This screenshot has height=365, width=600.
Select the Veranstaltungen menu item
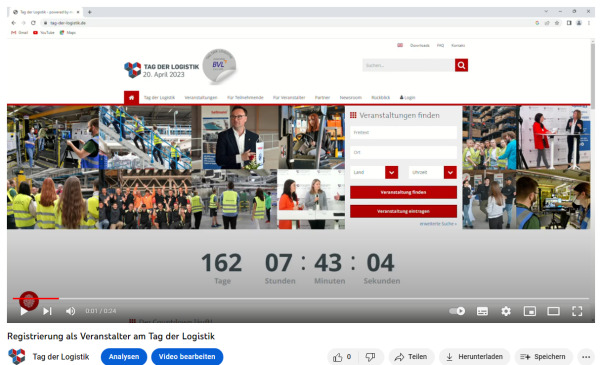click(201, 98)
